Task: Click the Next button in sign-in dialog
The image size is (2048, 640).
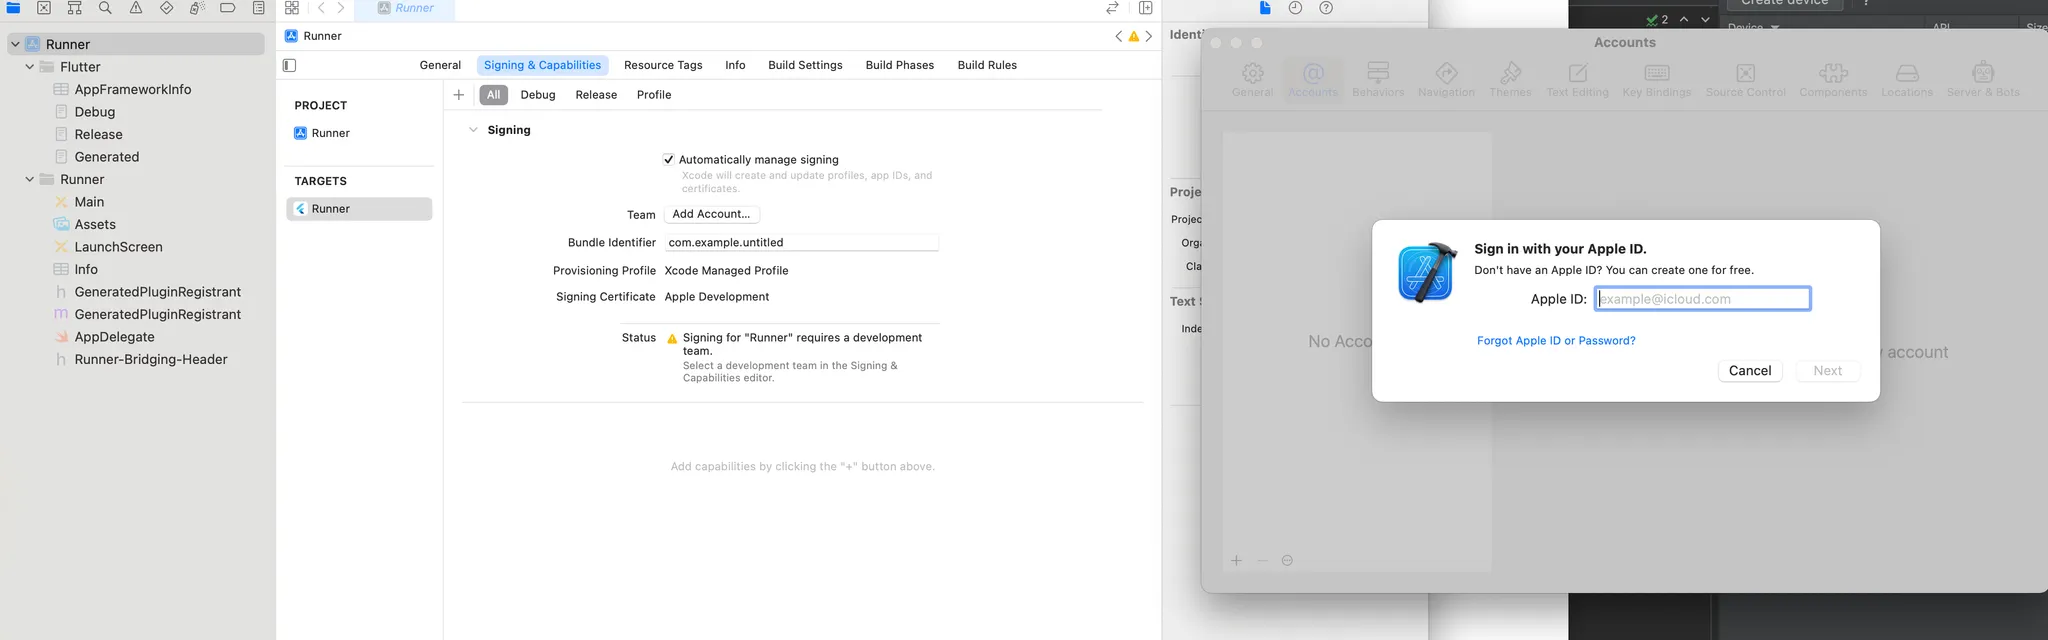Action: [1827, 371]
